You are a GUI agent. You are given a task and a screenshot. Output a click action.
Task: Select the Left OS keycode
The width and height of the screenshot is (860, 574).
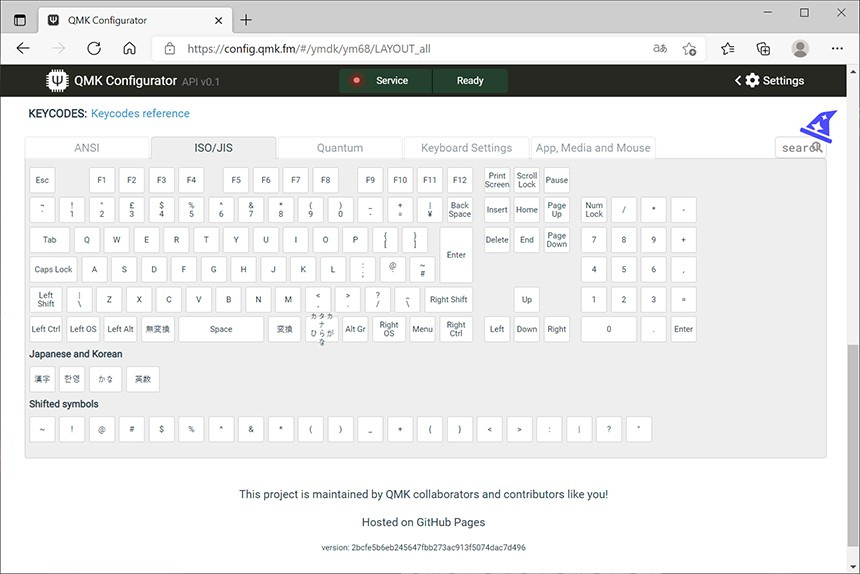(83, 329)
